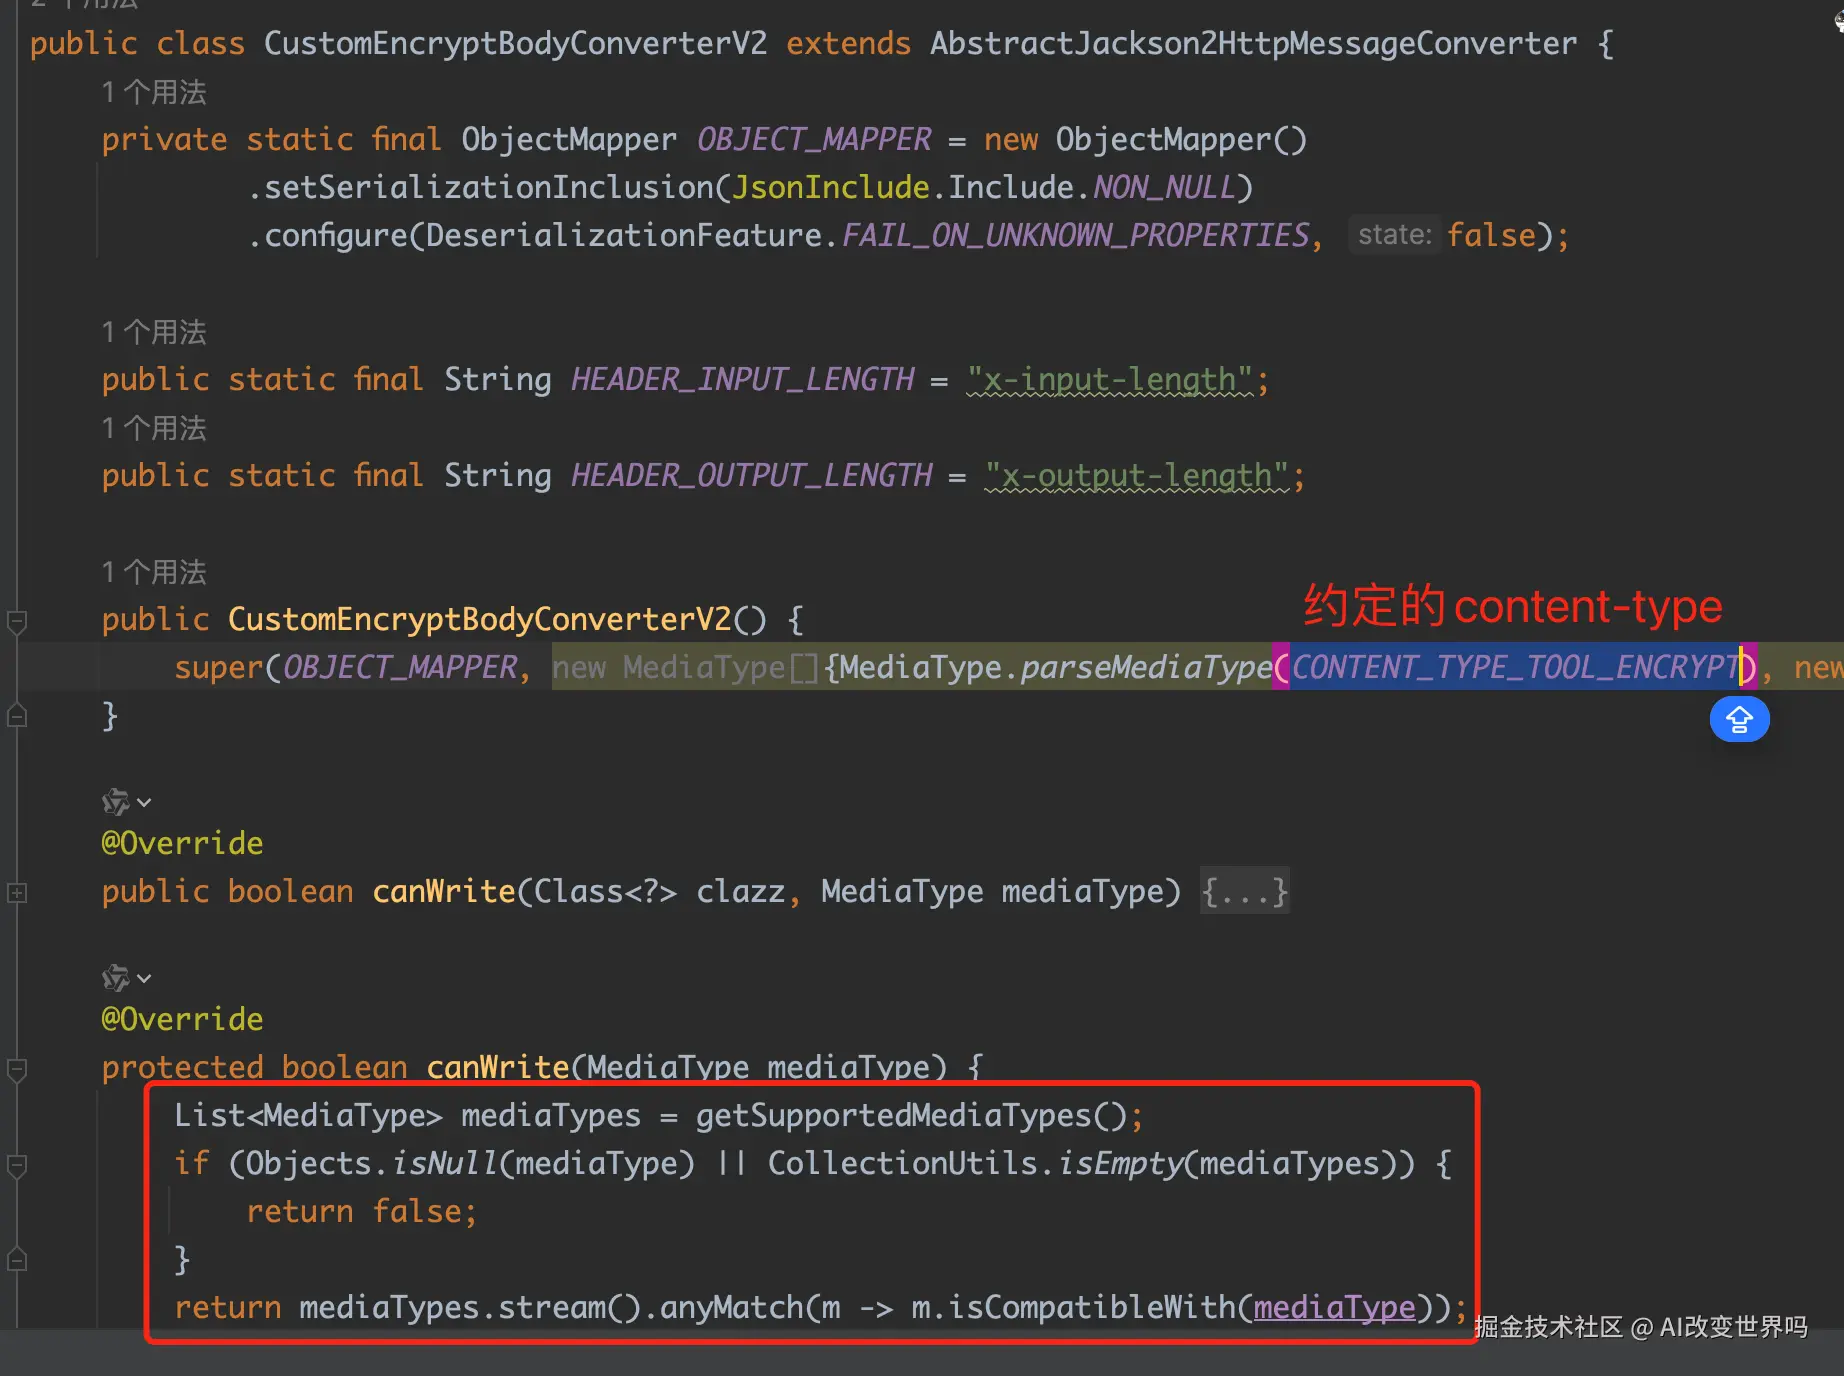Click the HEADER_OUTPUT_LENGTH constant name

coord(751,475)
